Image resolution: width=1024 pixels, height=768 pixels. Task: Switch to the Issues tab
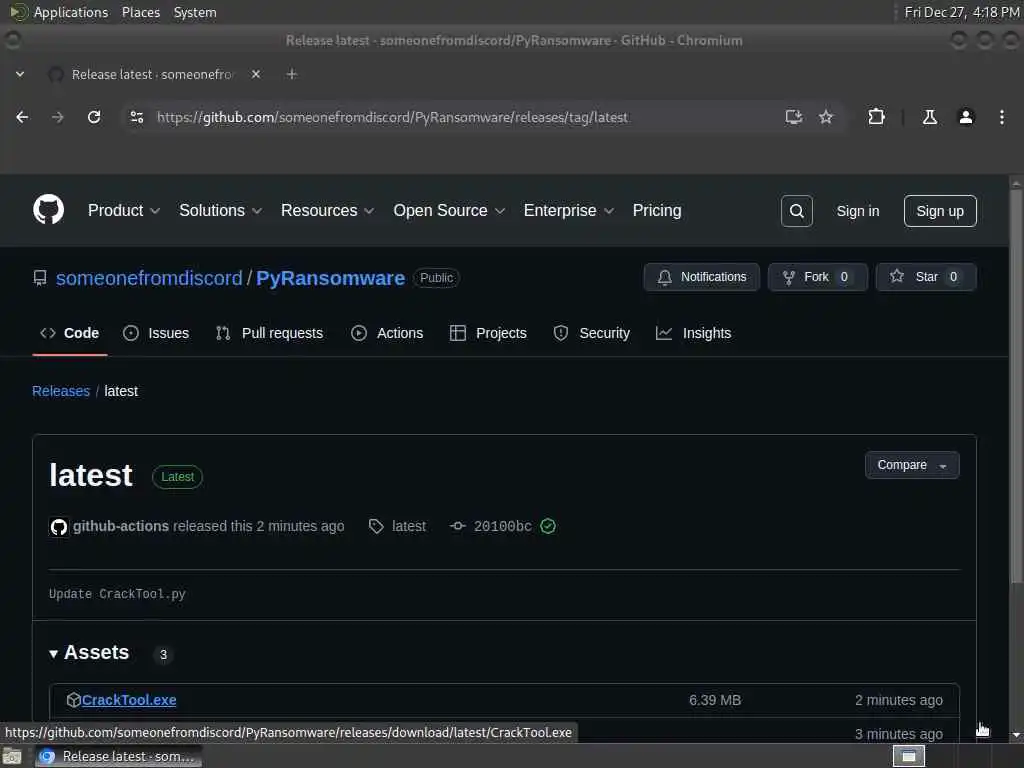pos(156,333)
